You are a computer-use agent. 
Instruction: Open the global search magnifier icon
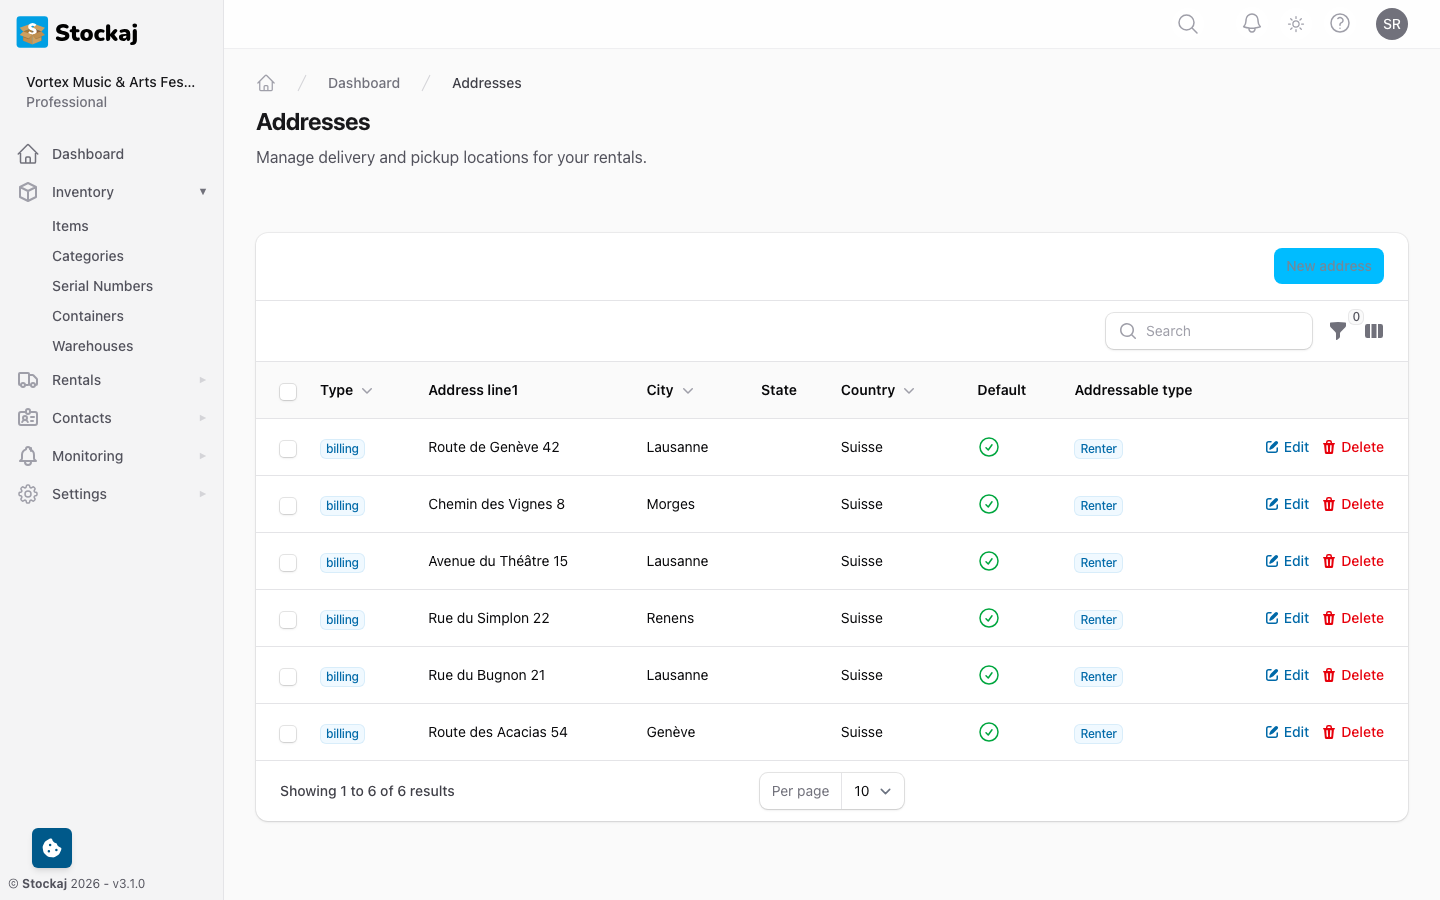pos(1187,23)
